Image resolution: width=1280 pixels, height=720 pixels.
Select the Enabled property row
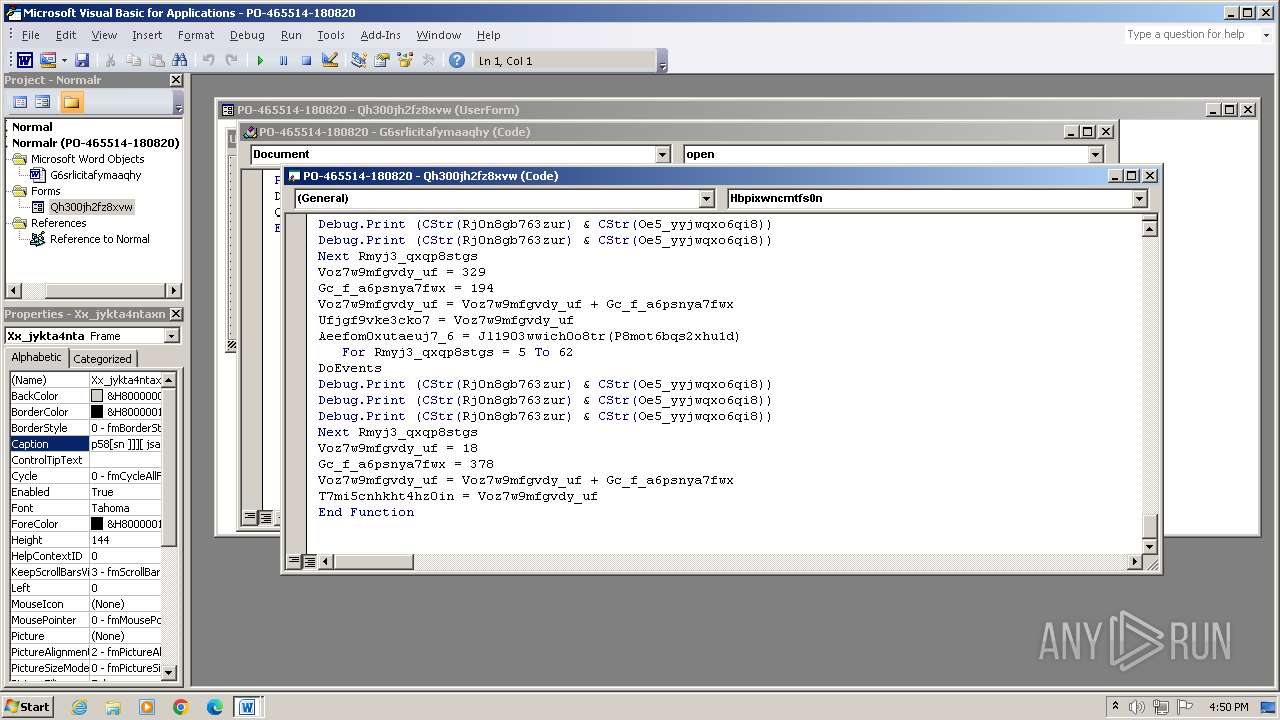(x=85, y=492)
